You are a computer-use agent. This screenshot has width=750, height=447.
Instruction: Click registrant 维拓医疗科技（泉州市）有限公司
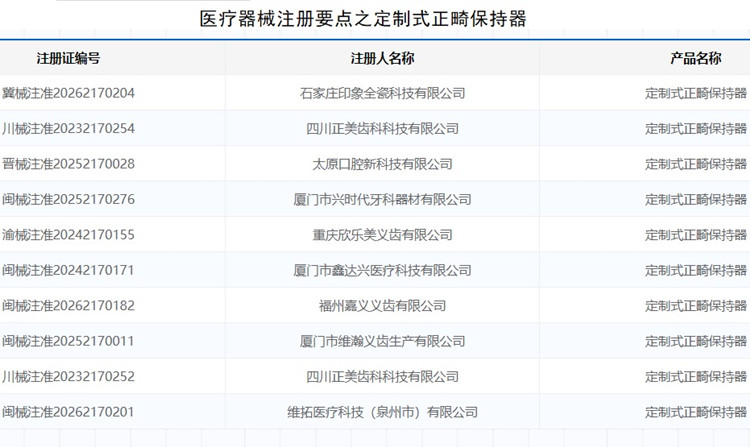(382, 412)
